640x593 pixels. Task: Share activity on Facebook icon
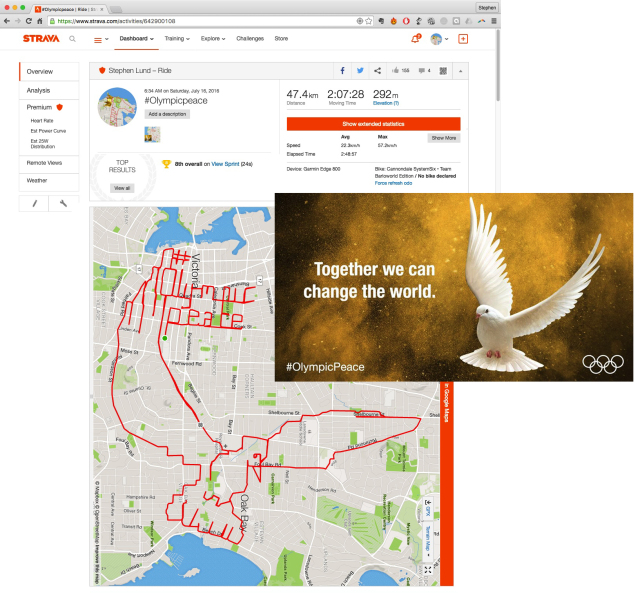coord(342,71)
